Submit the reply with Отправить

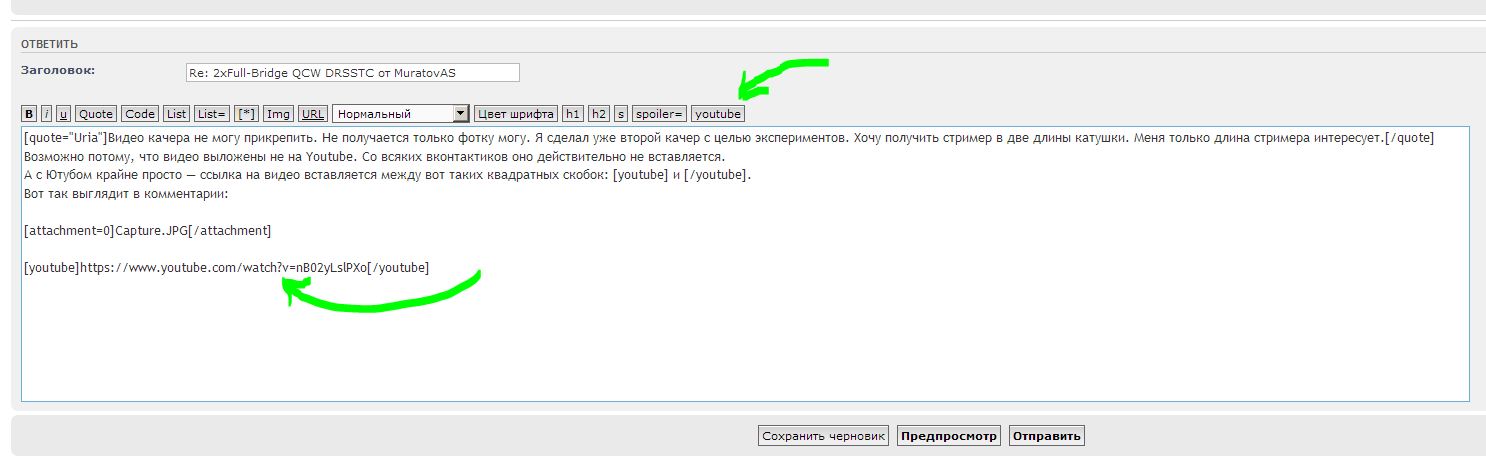pos(1046,436)
